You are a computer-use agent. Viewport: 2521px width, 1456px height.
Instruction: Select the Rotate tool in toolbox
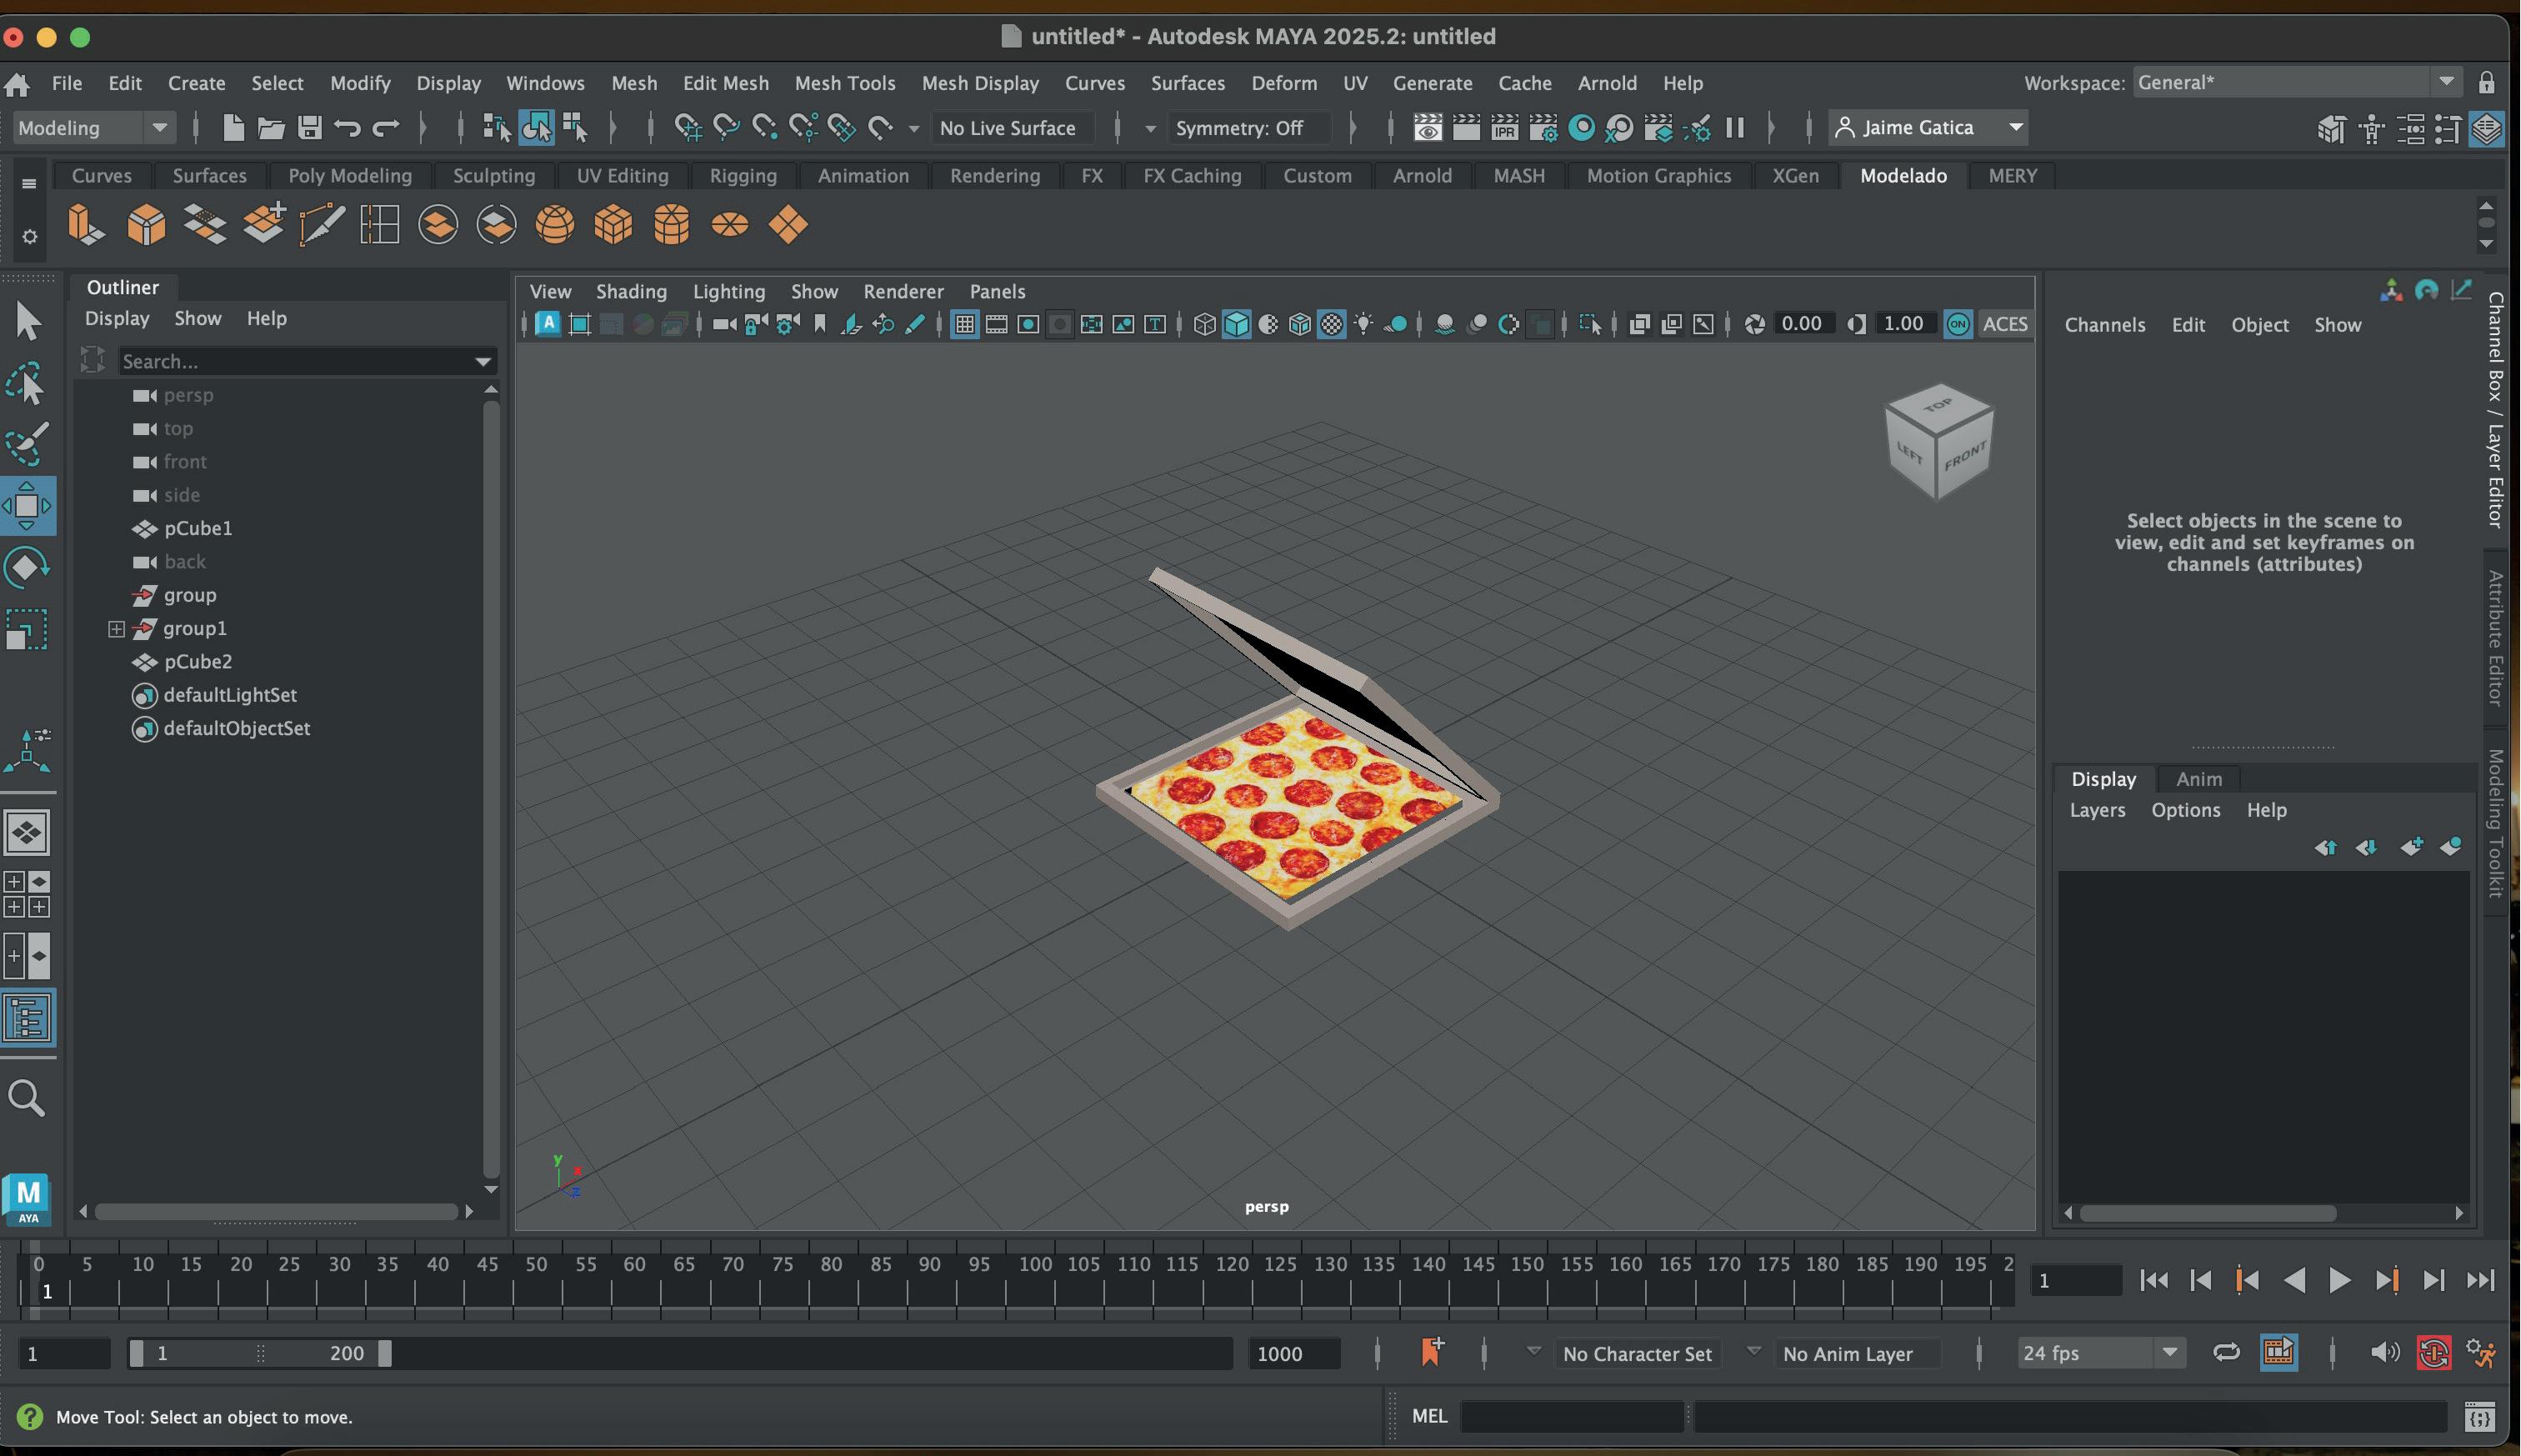pos(27,568)
